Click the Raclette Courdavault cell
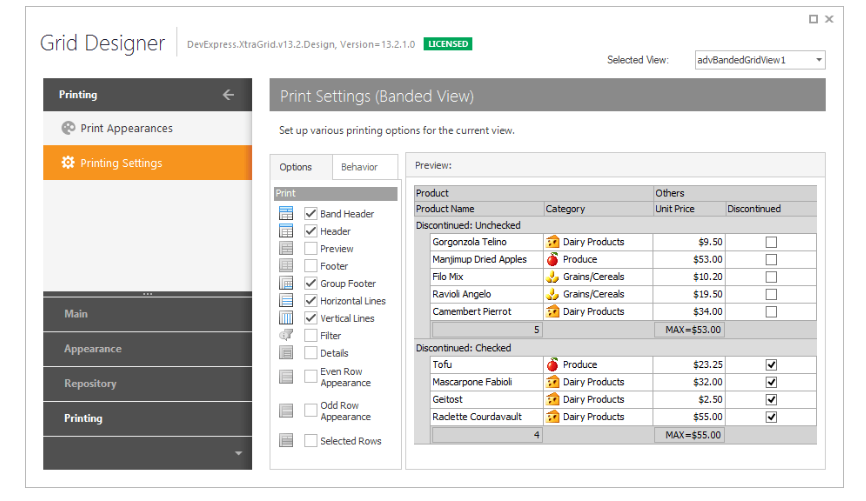Image resolution: width=866 pixels, height=501 pixels. [487, 416]
